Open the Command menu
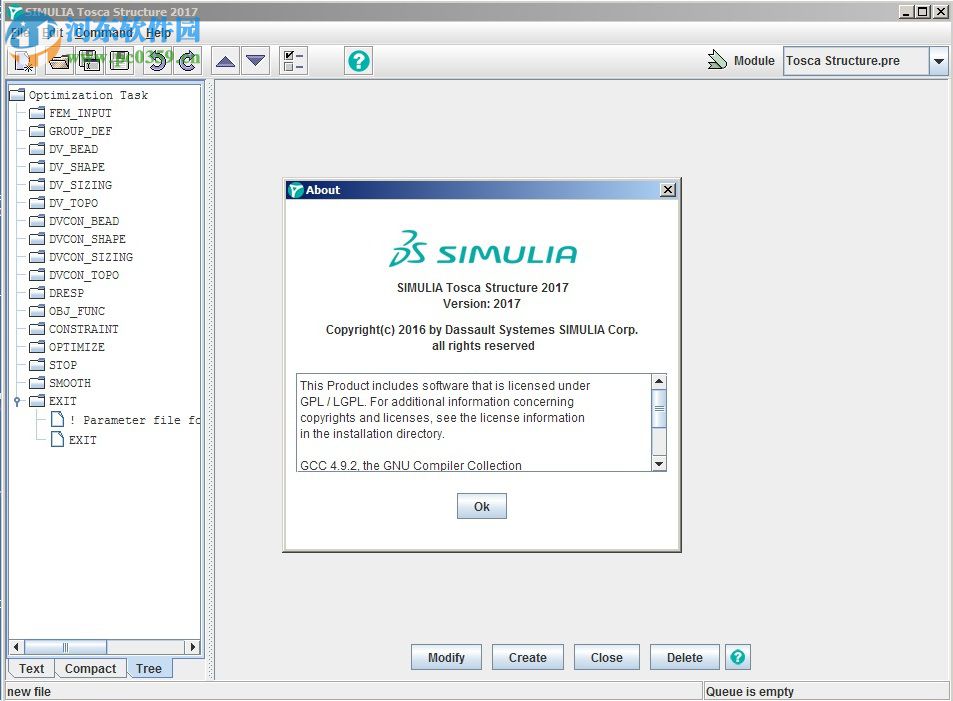 [103, 33]
